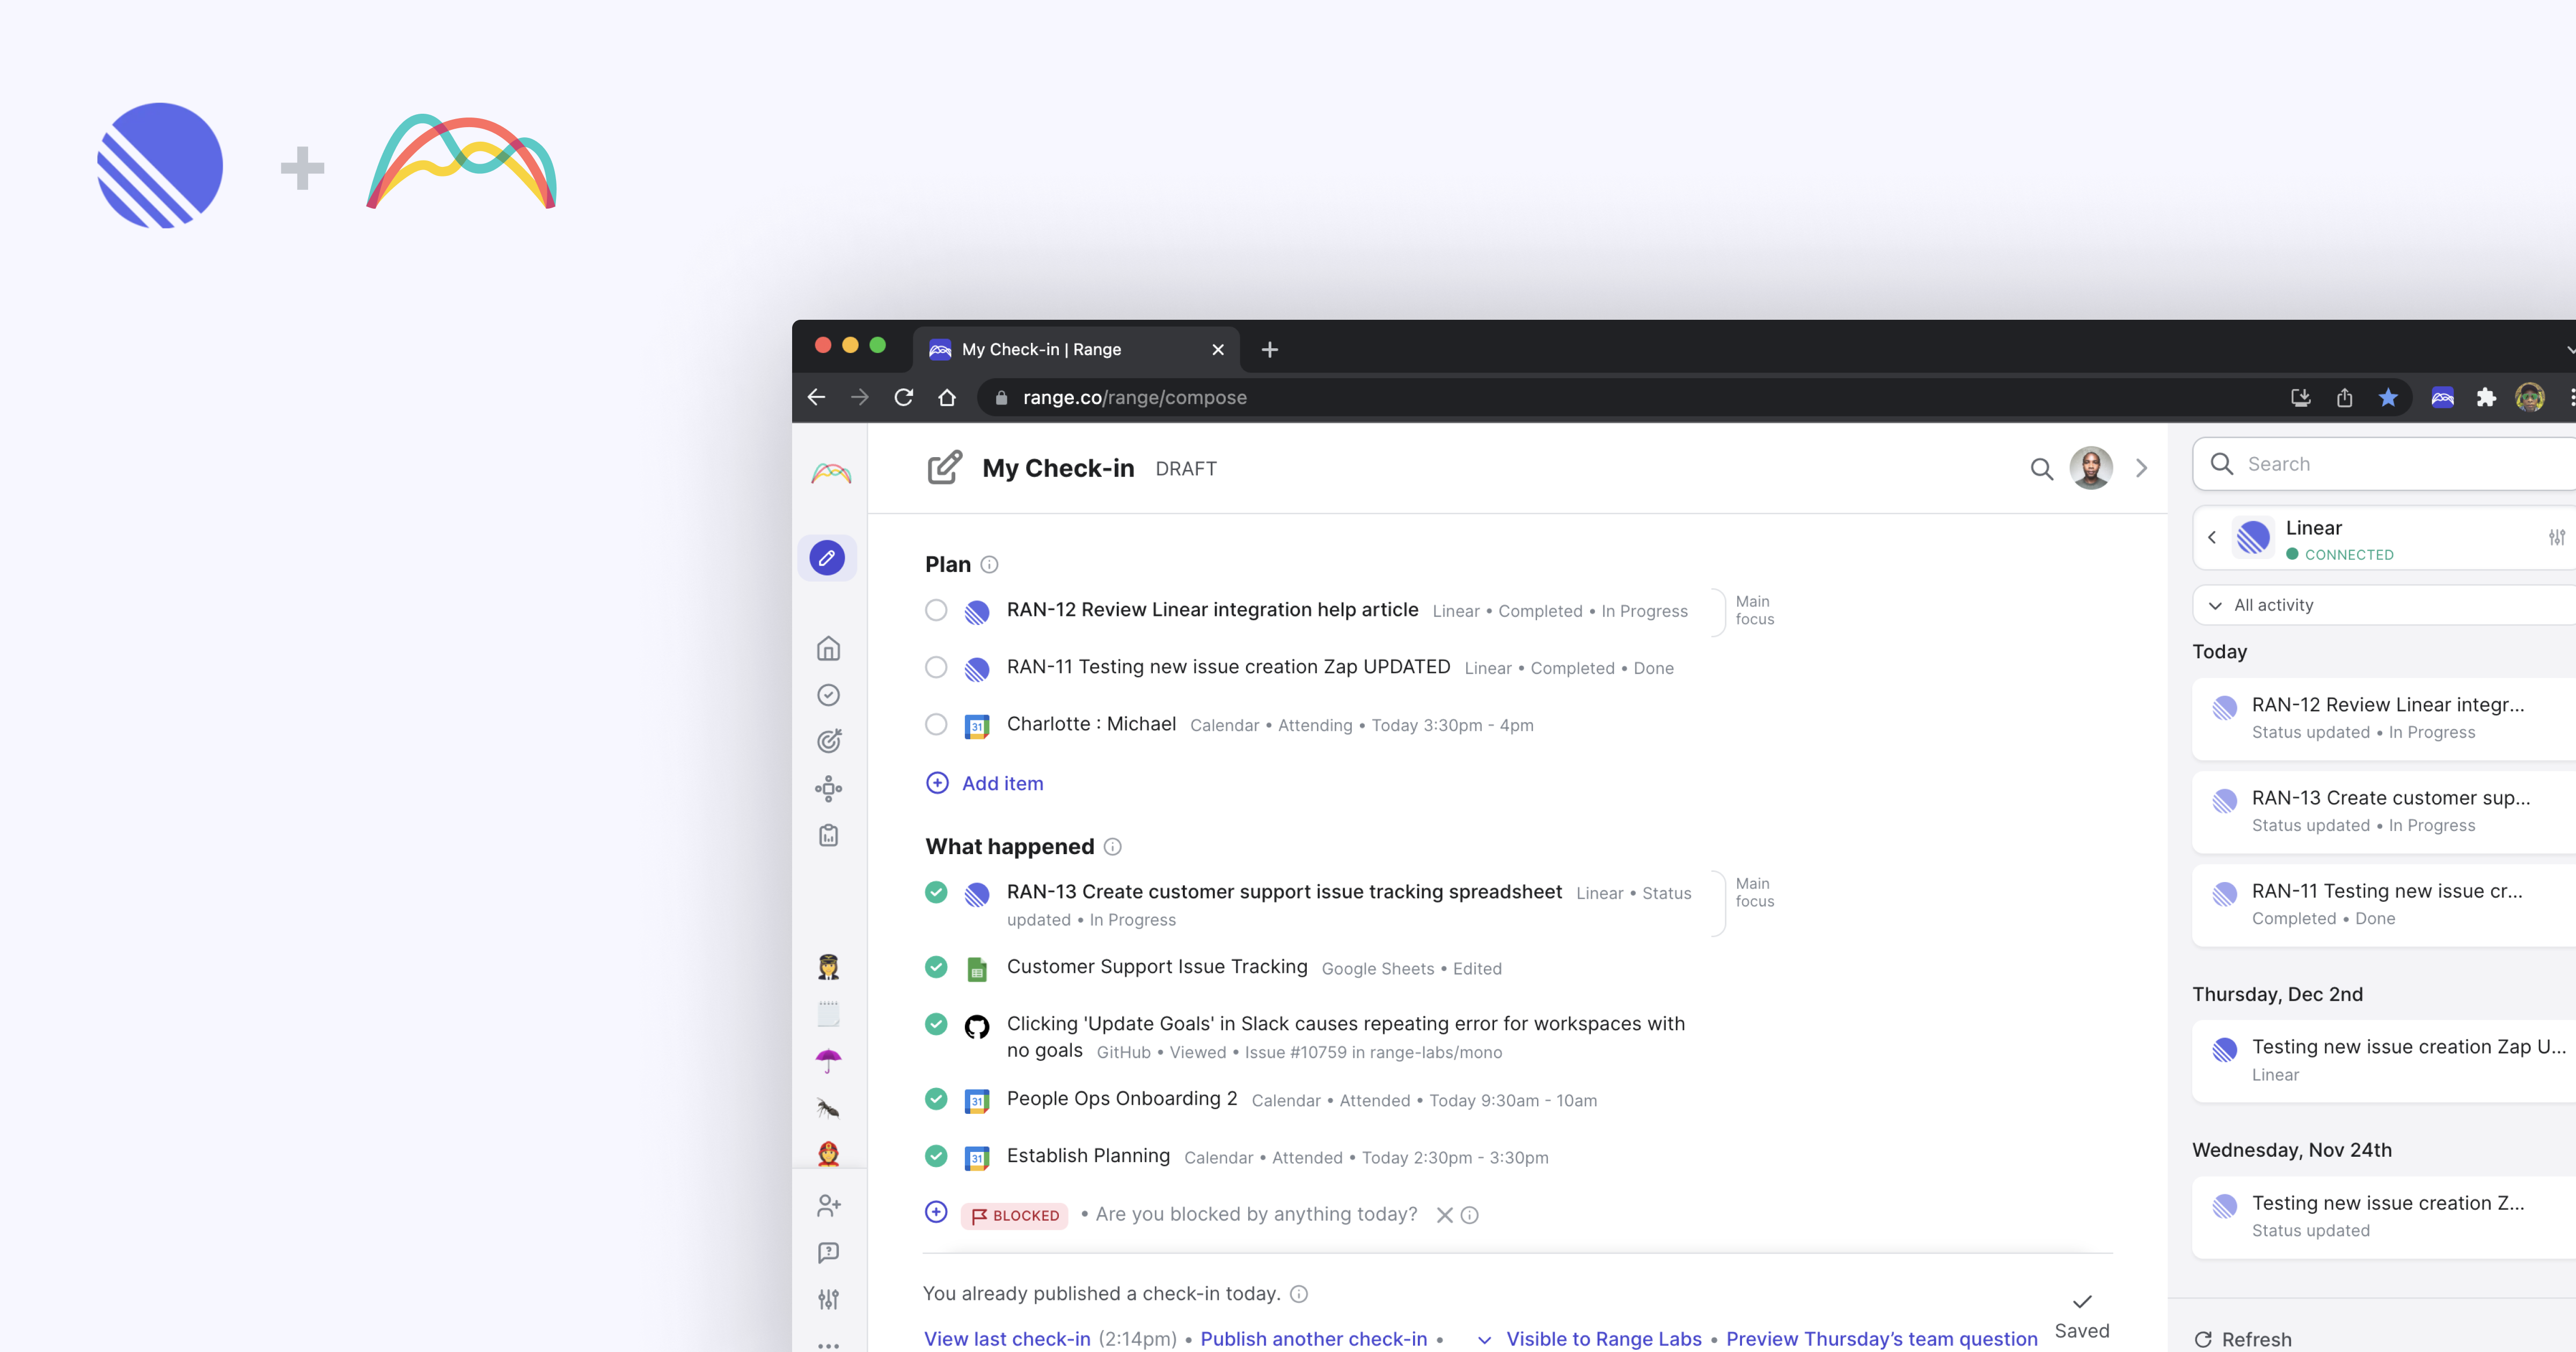The width and height of the screenshot is (2576, 1352).
Task: Add a blocked flag with the plus icon
Action: tap(936, 1212)
